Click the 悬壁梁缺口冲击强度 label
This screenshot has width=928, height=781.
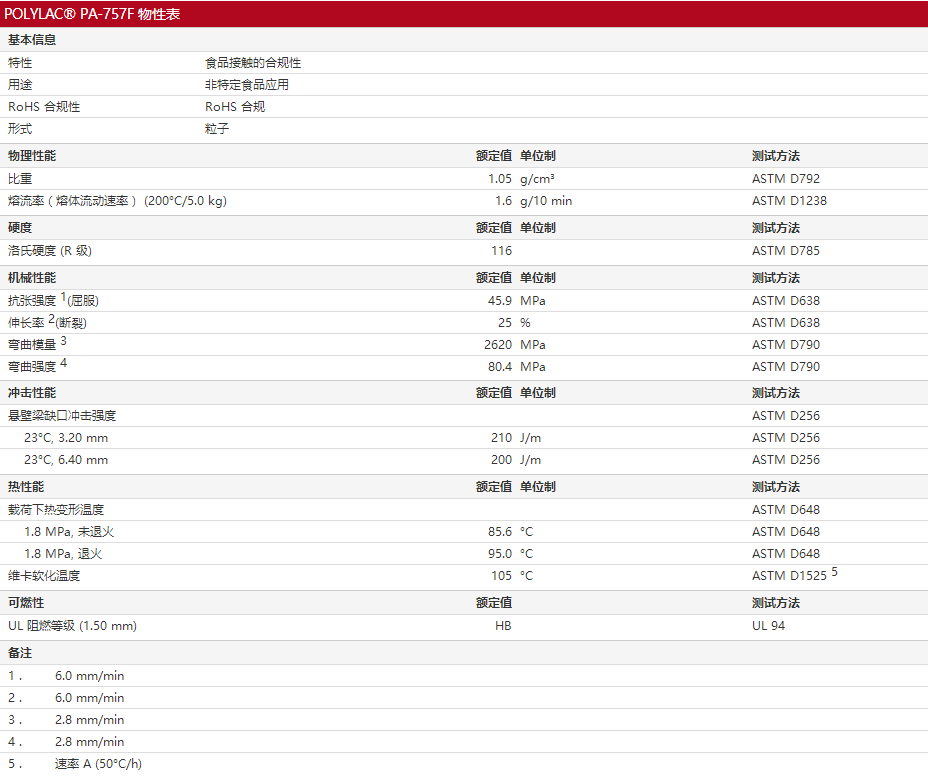(x=62, y=416)
